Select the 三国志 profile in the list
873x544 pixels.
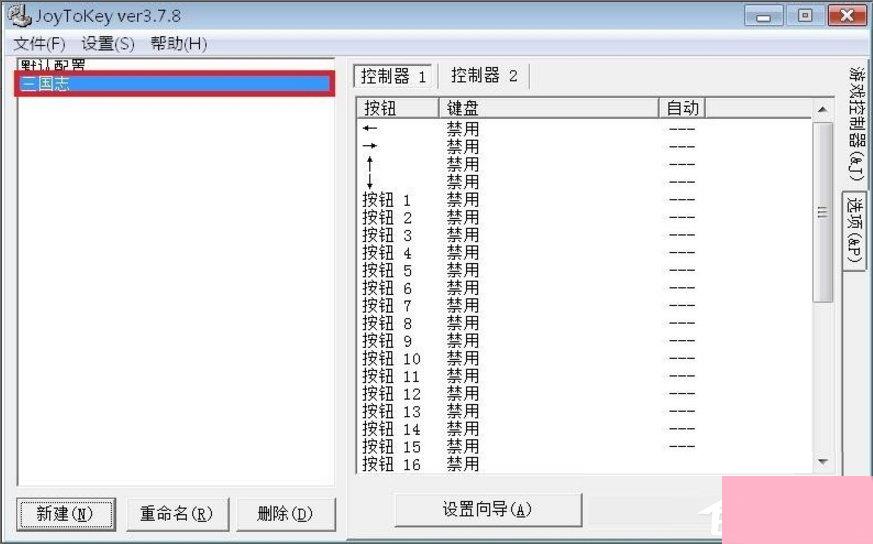tap(175, 84)
